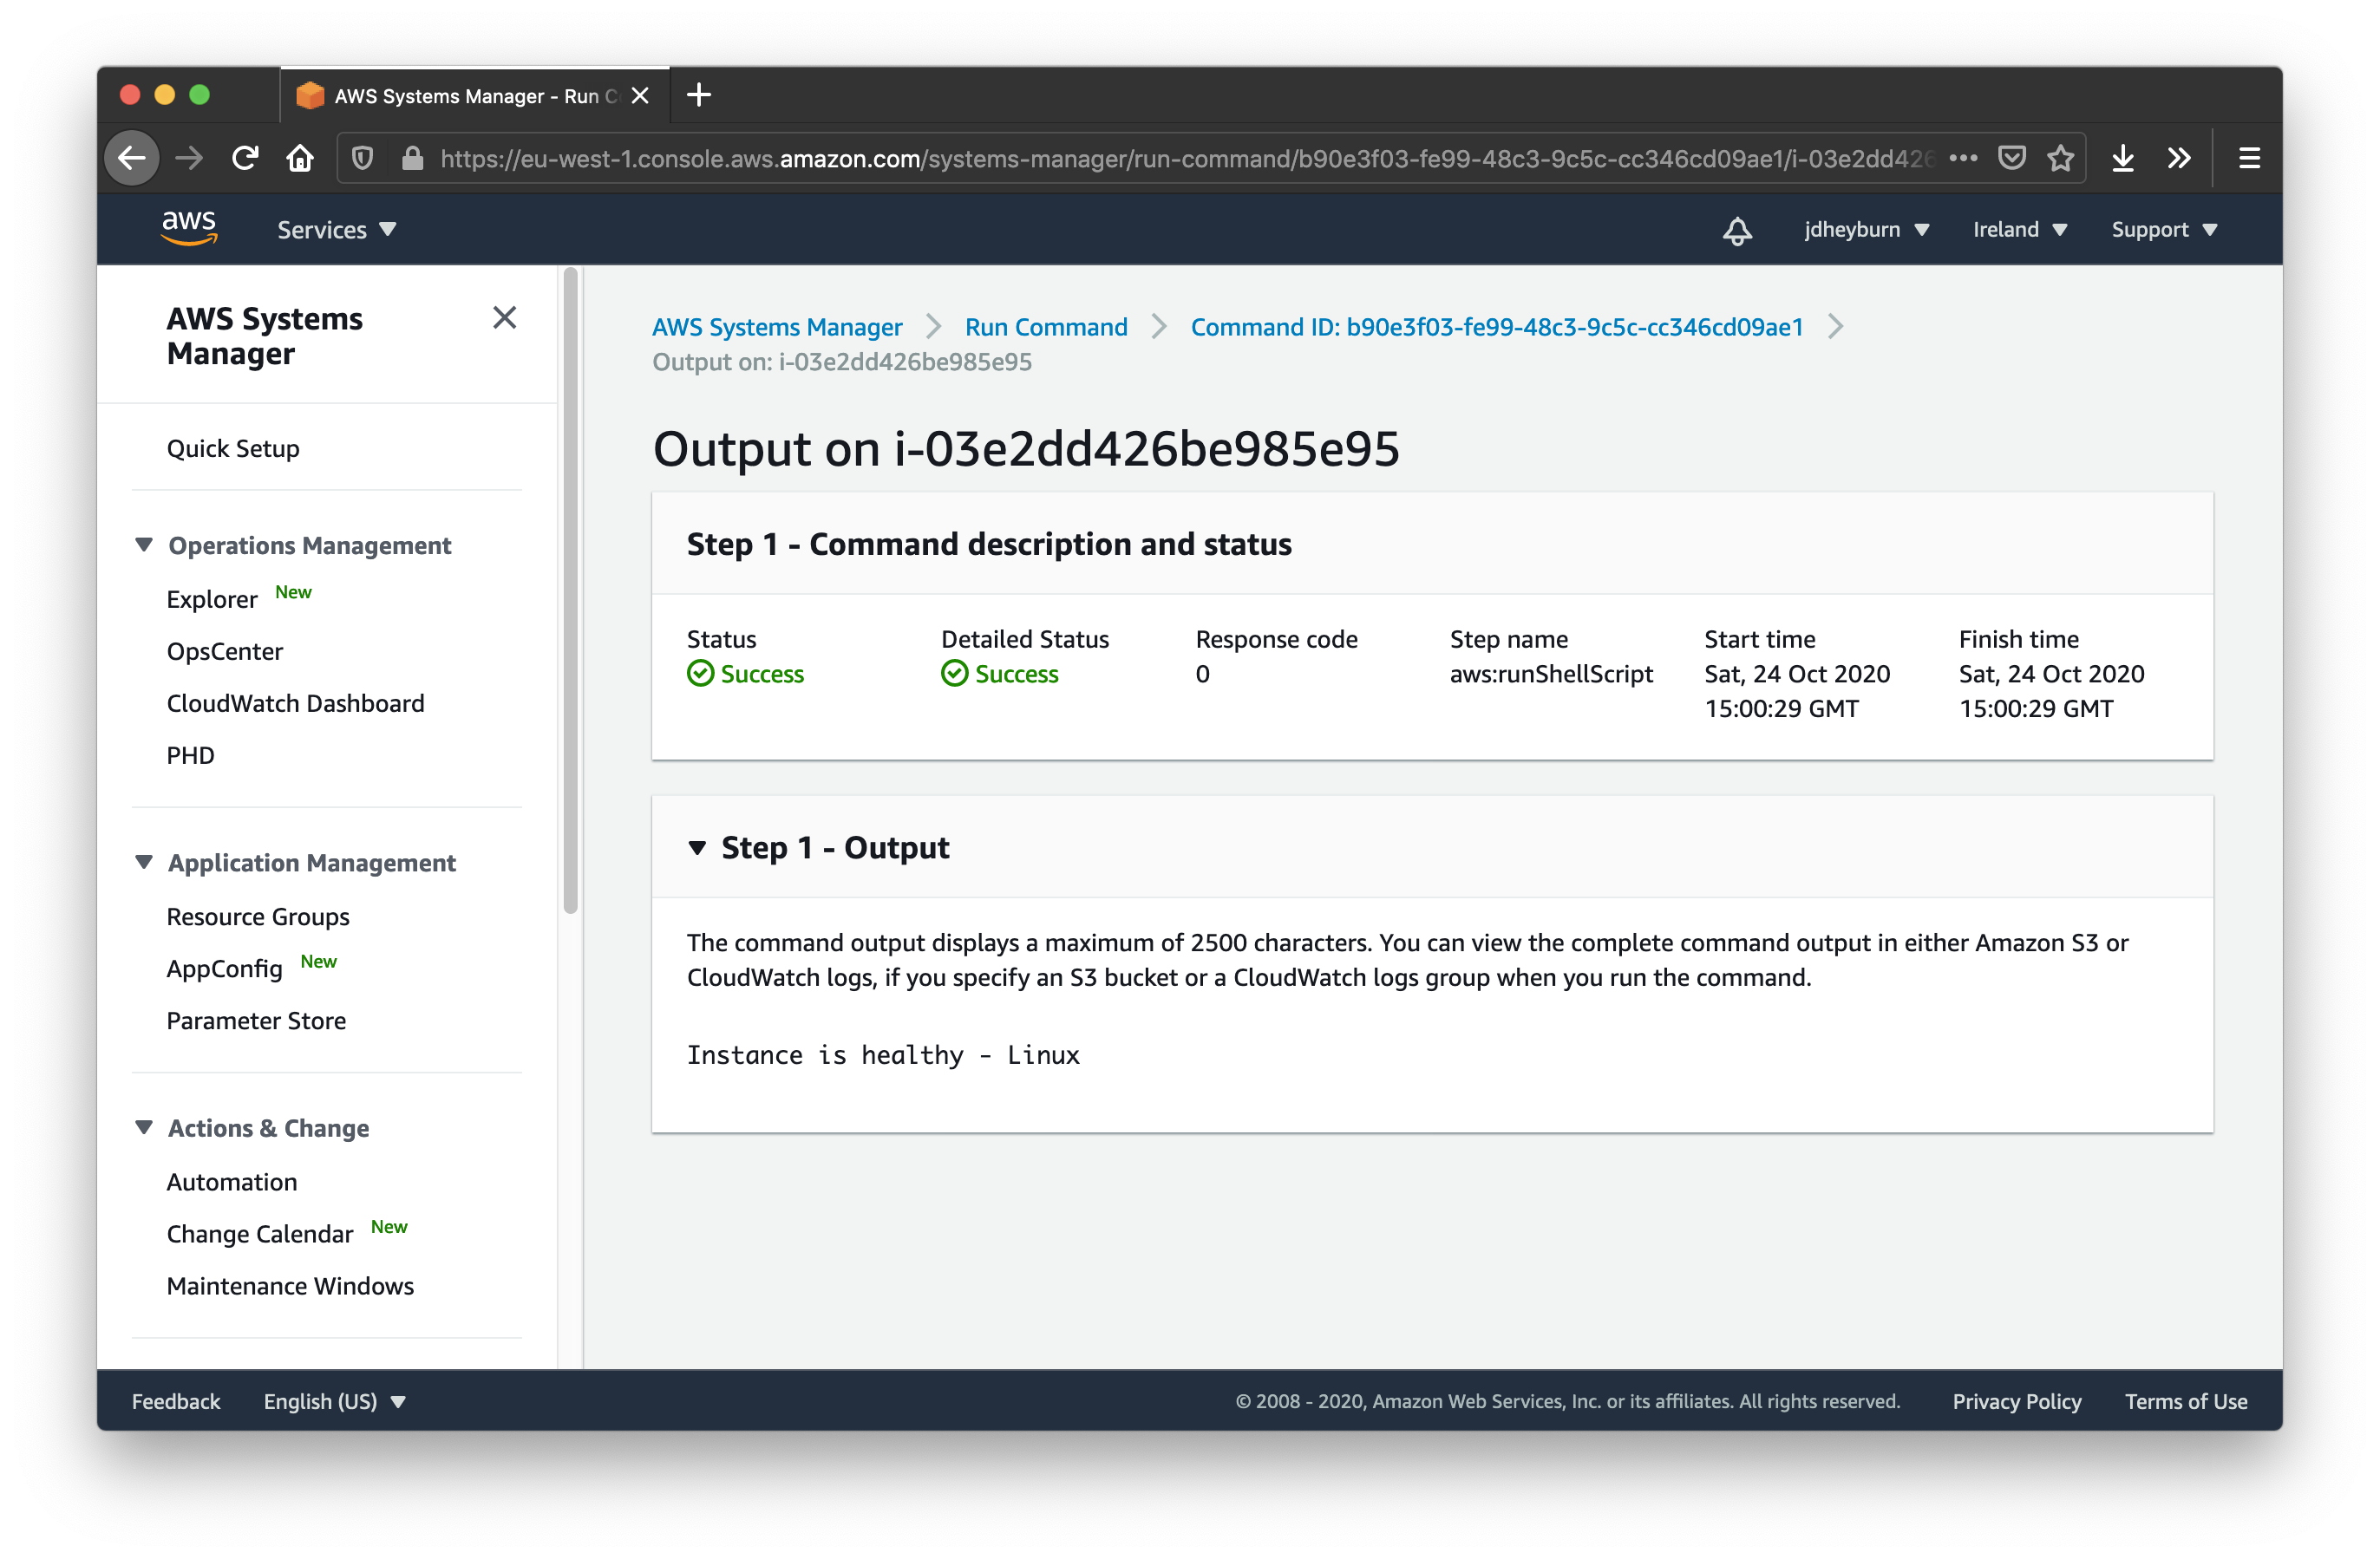Click the tracking protection shield icon

tap(363, 158)
